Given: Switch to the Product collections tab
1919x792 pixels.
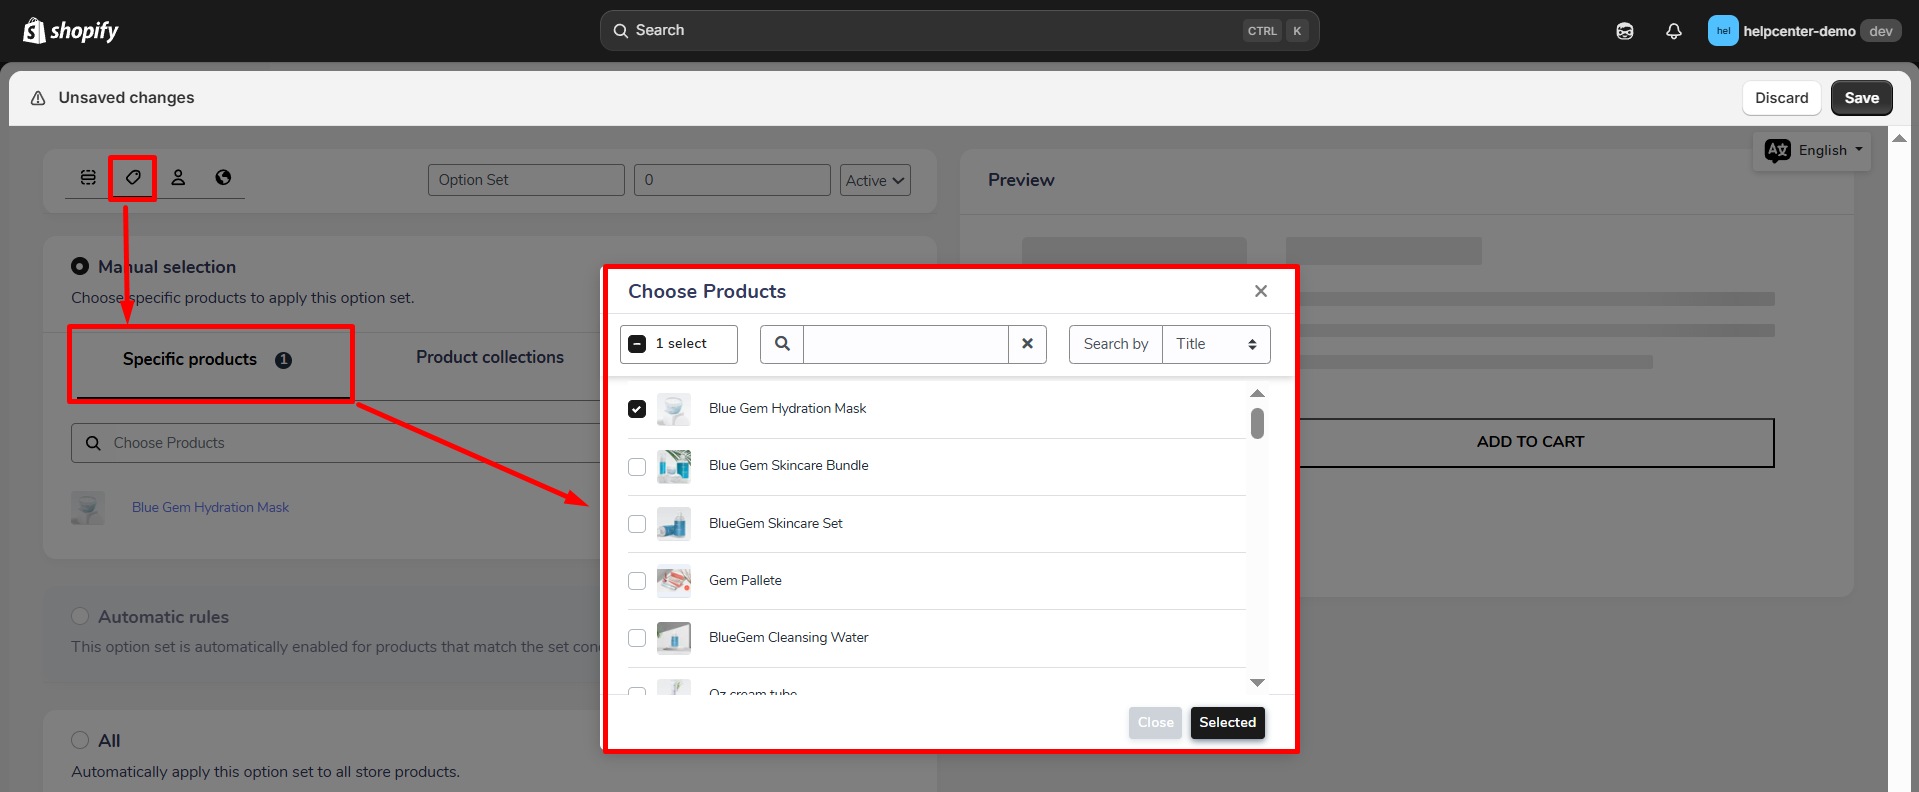Looking at the screenshot, I should (x=489, y=358).
